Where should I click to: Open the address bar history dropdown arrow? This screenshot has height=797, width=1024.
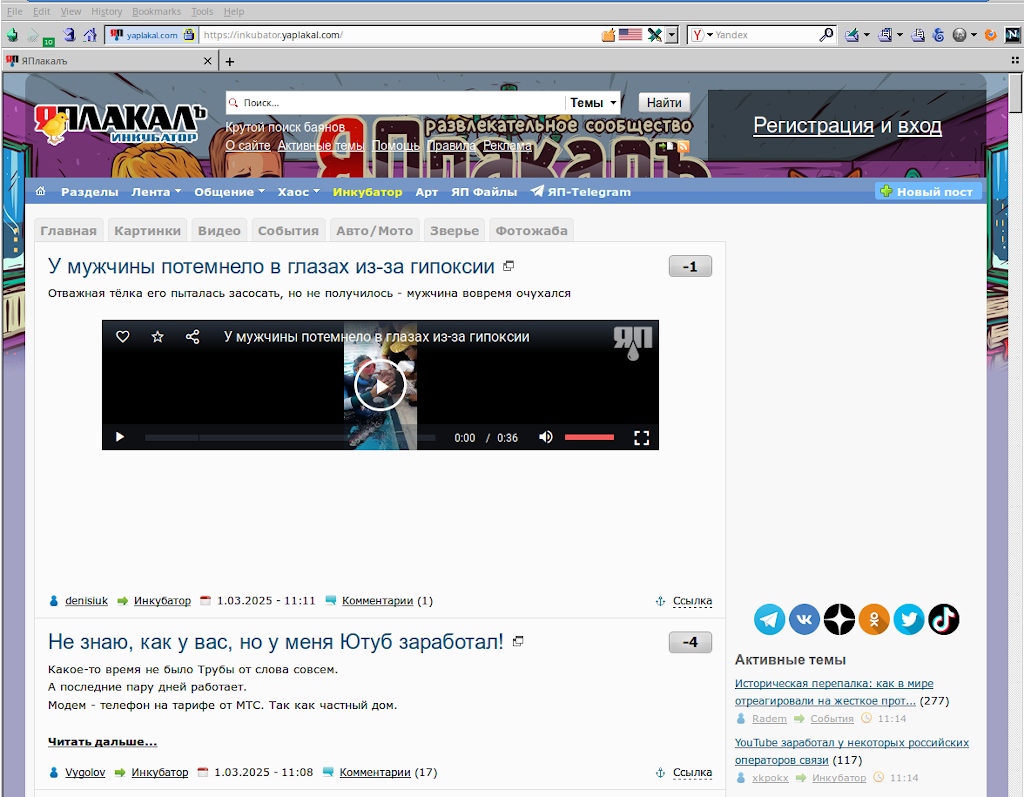click(x=671, y=35)
